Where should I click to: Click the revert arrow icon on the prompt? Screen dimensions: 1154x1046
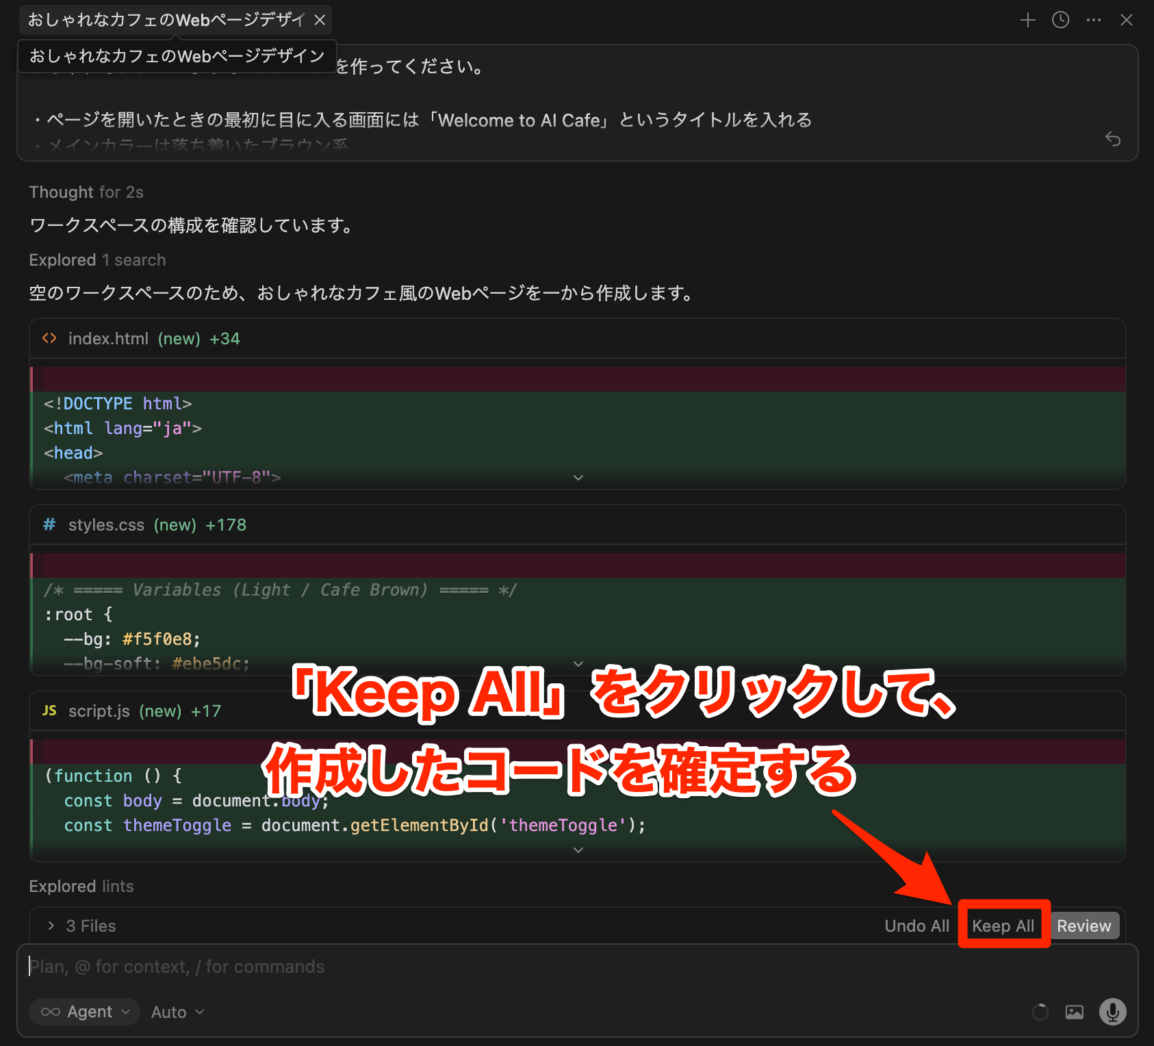[1112, 139]
